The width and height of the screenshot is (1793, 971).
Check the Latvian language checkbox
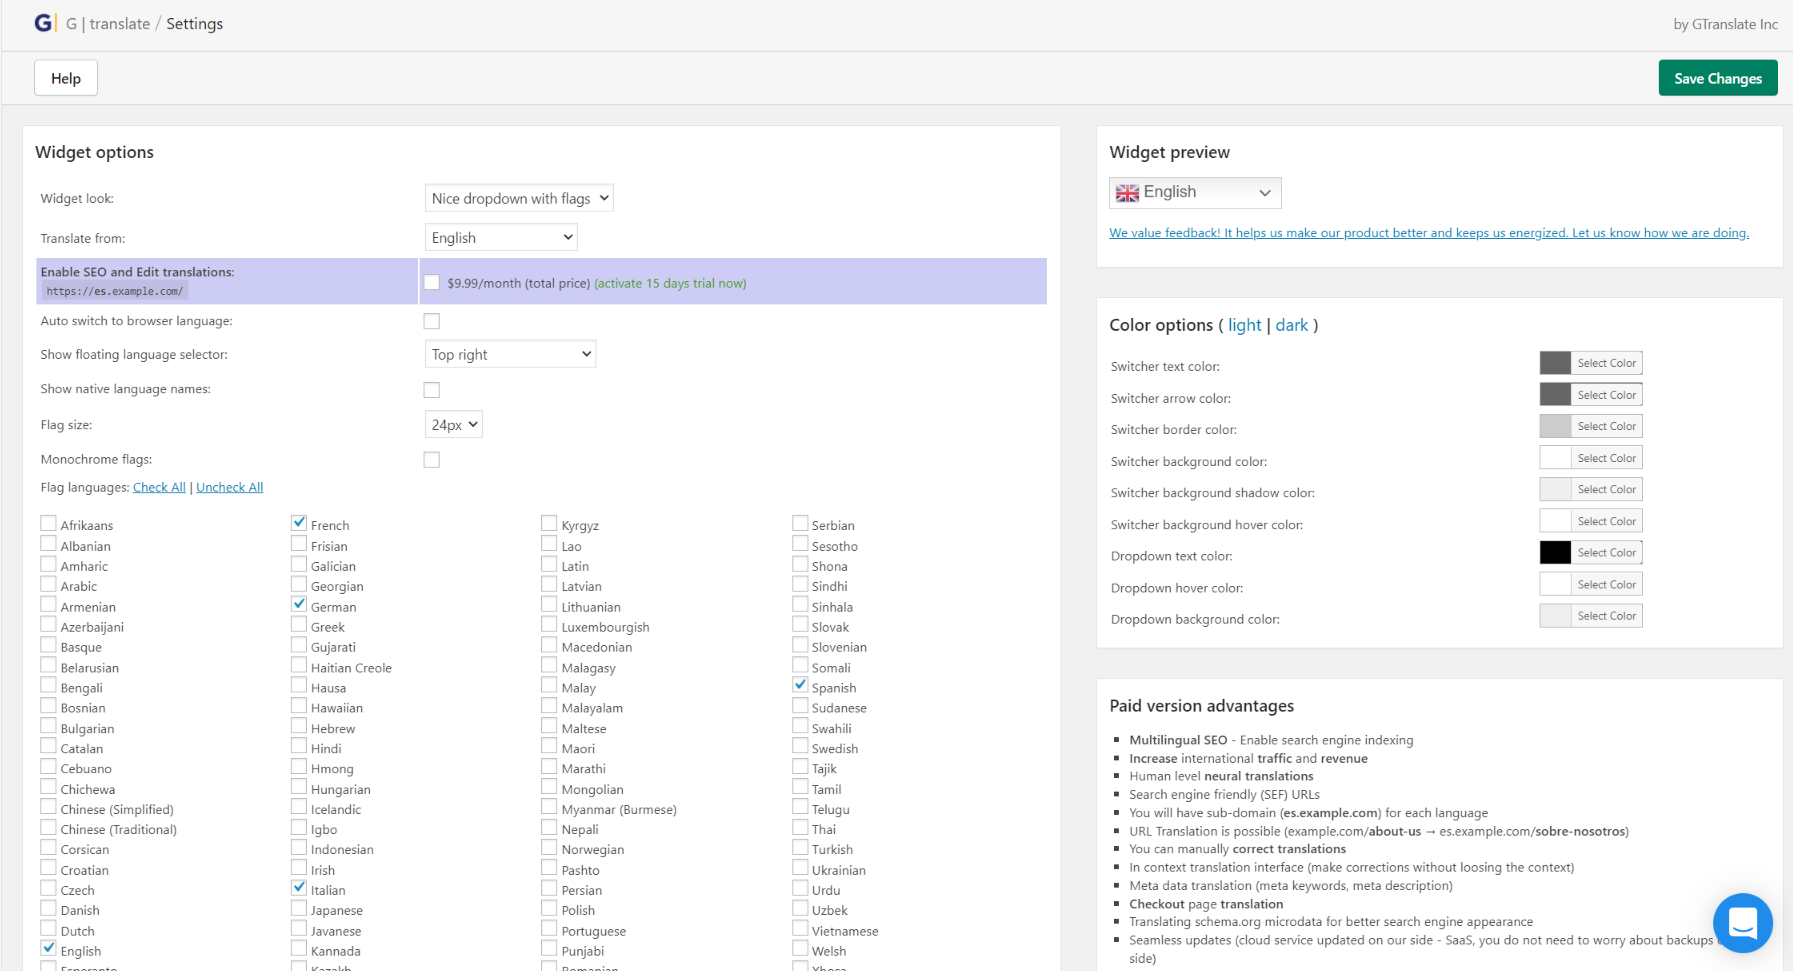coord(549,584)
